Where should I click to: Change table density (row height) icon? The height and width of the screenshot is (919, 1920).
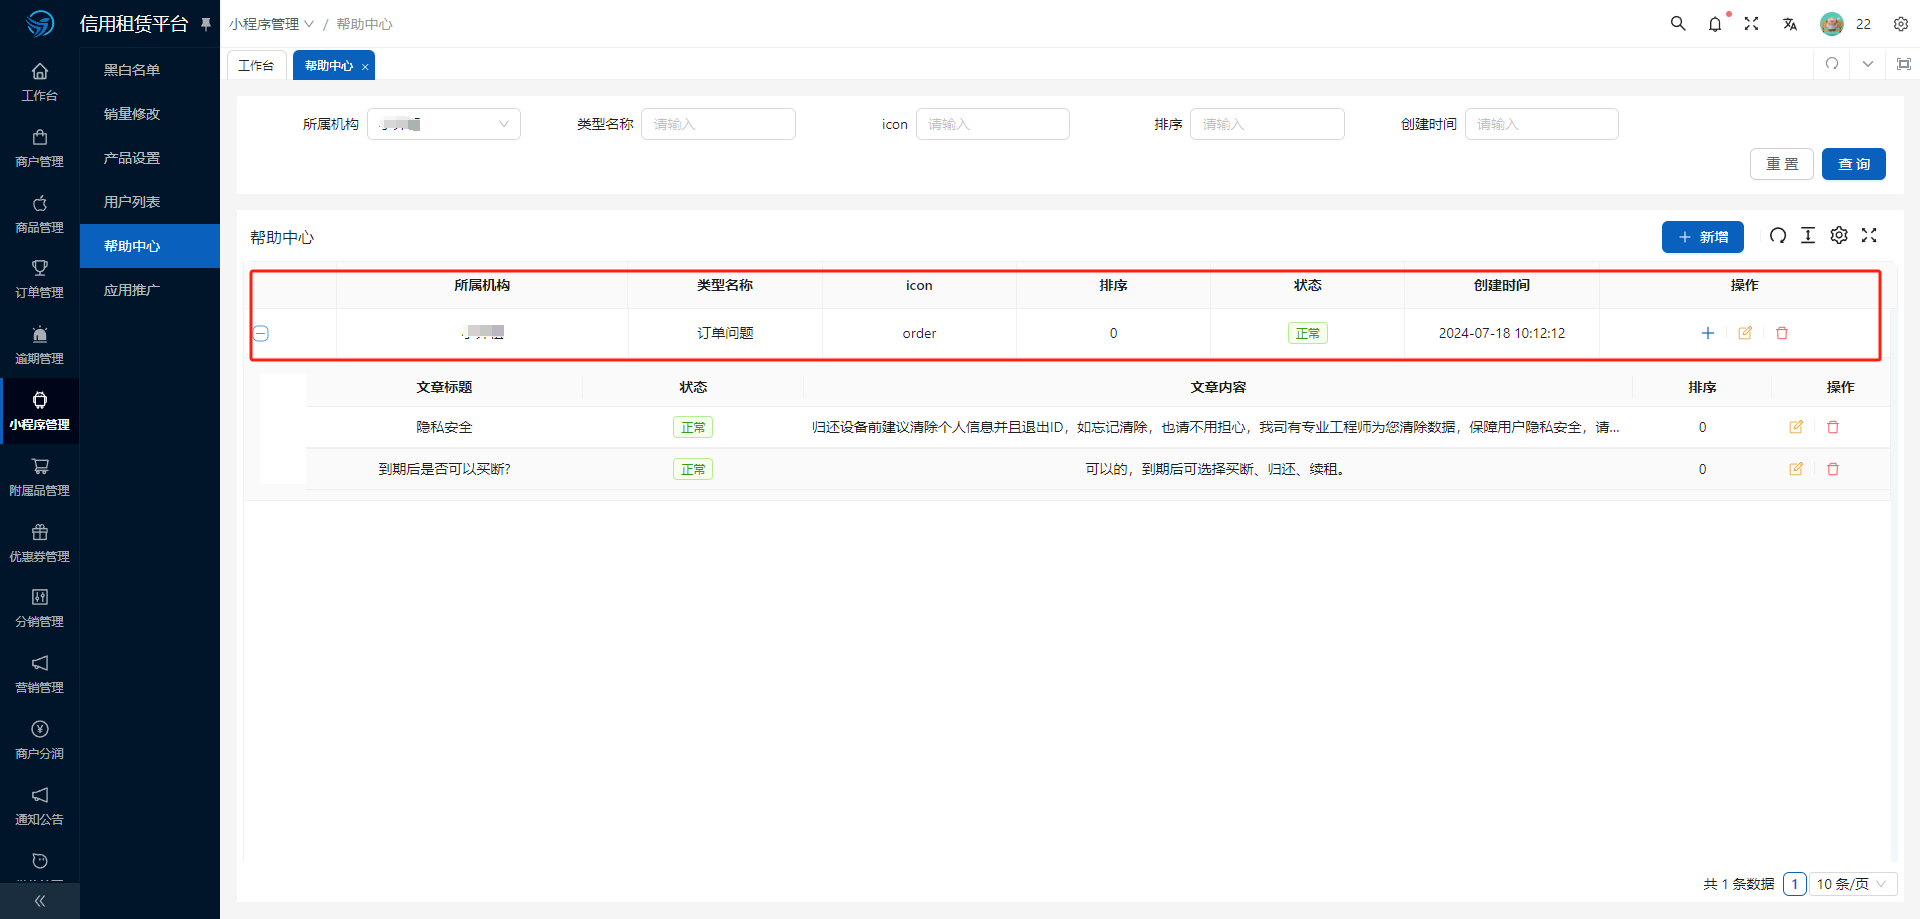tap(1808, 235)
